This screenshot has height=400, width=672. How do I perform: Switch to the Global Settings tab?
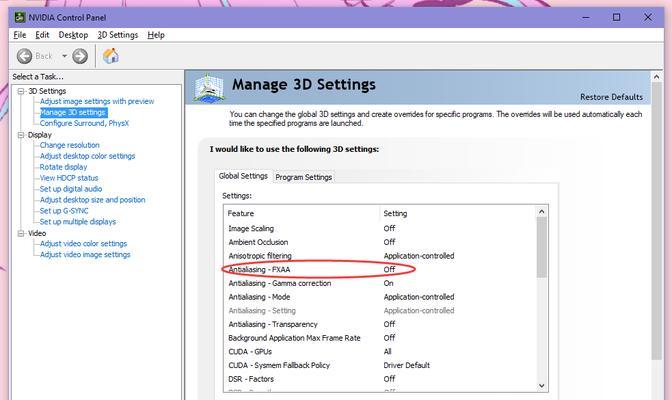point(243,176)
